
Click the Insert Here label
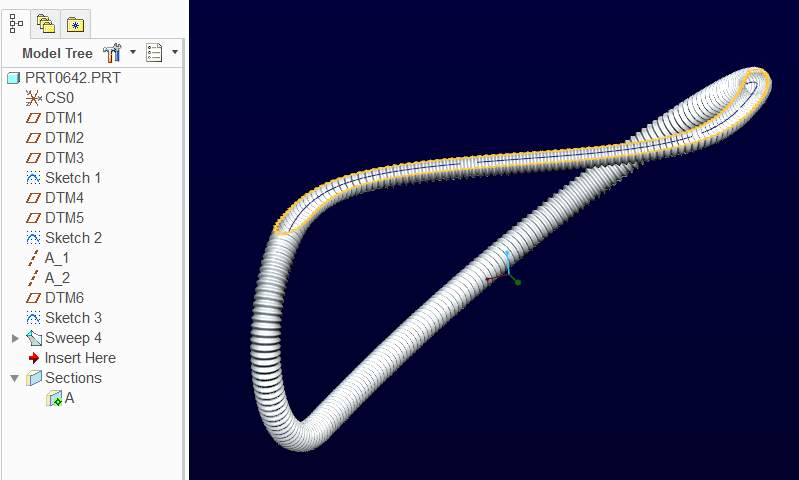(x=80, y=358)
